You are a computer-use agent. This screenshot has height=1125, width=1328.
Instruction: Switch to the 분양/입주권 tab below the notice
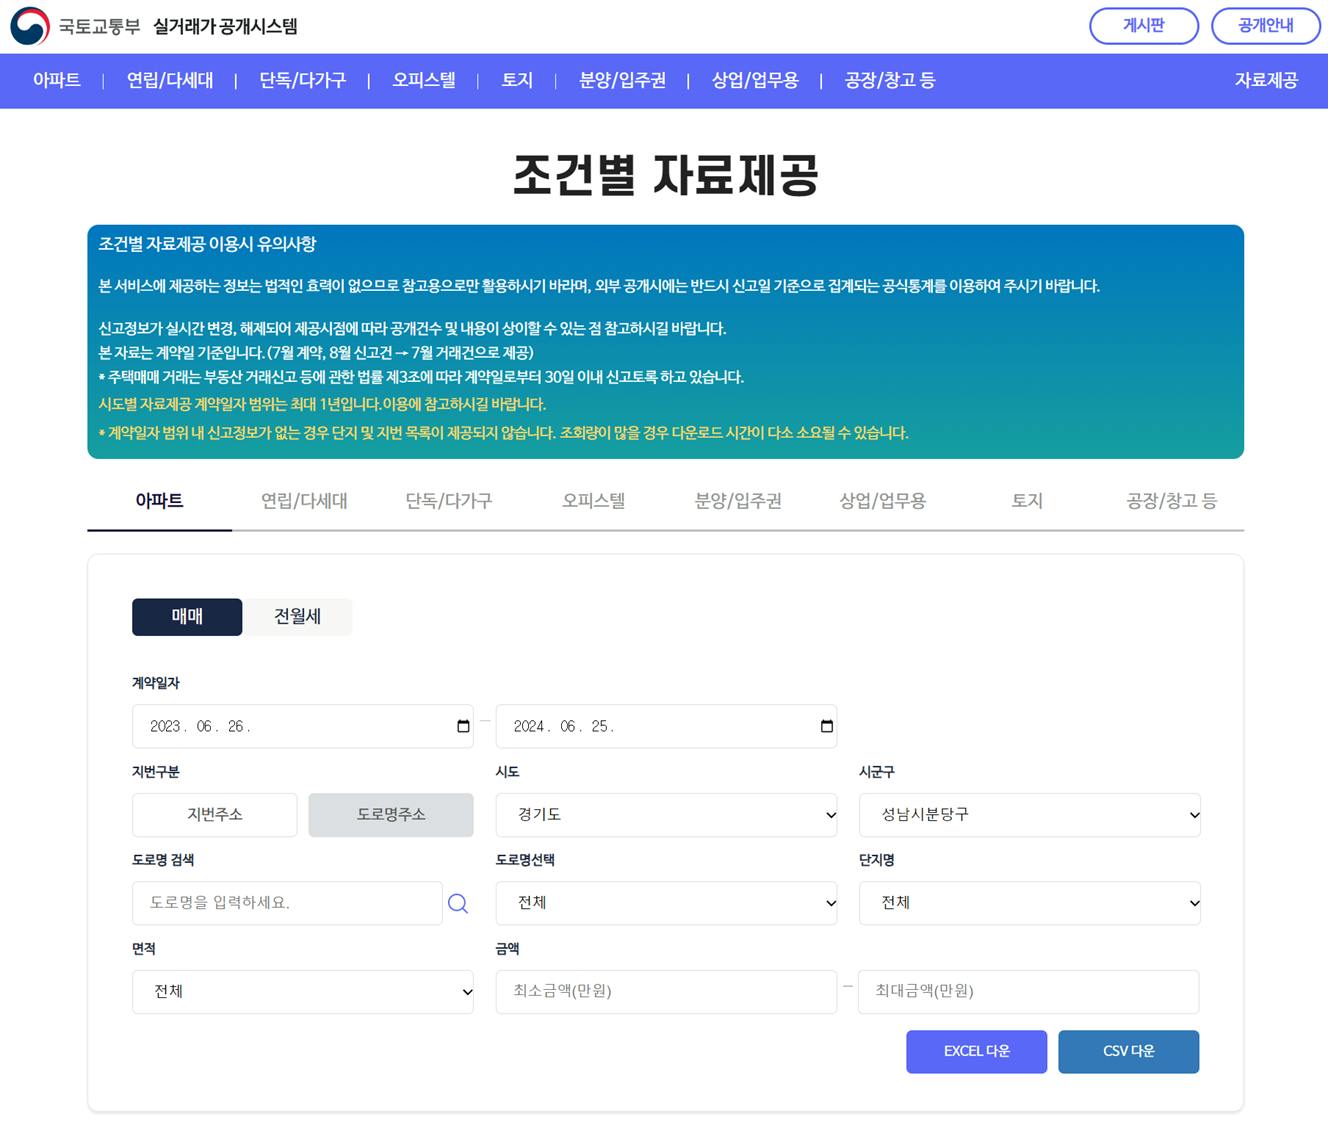coord(738,501)
